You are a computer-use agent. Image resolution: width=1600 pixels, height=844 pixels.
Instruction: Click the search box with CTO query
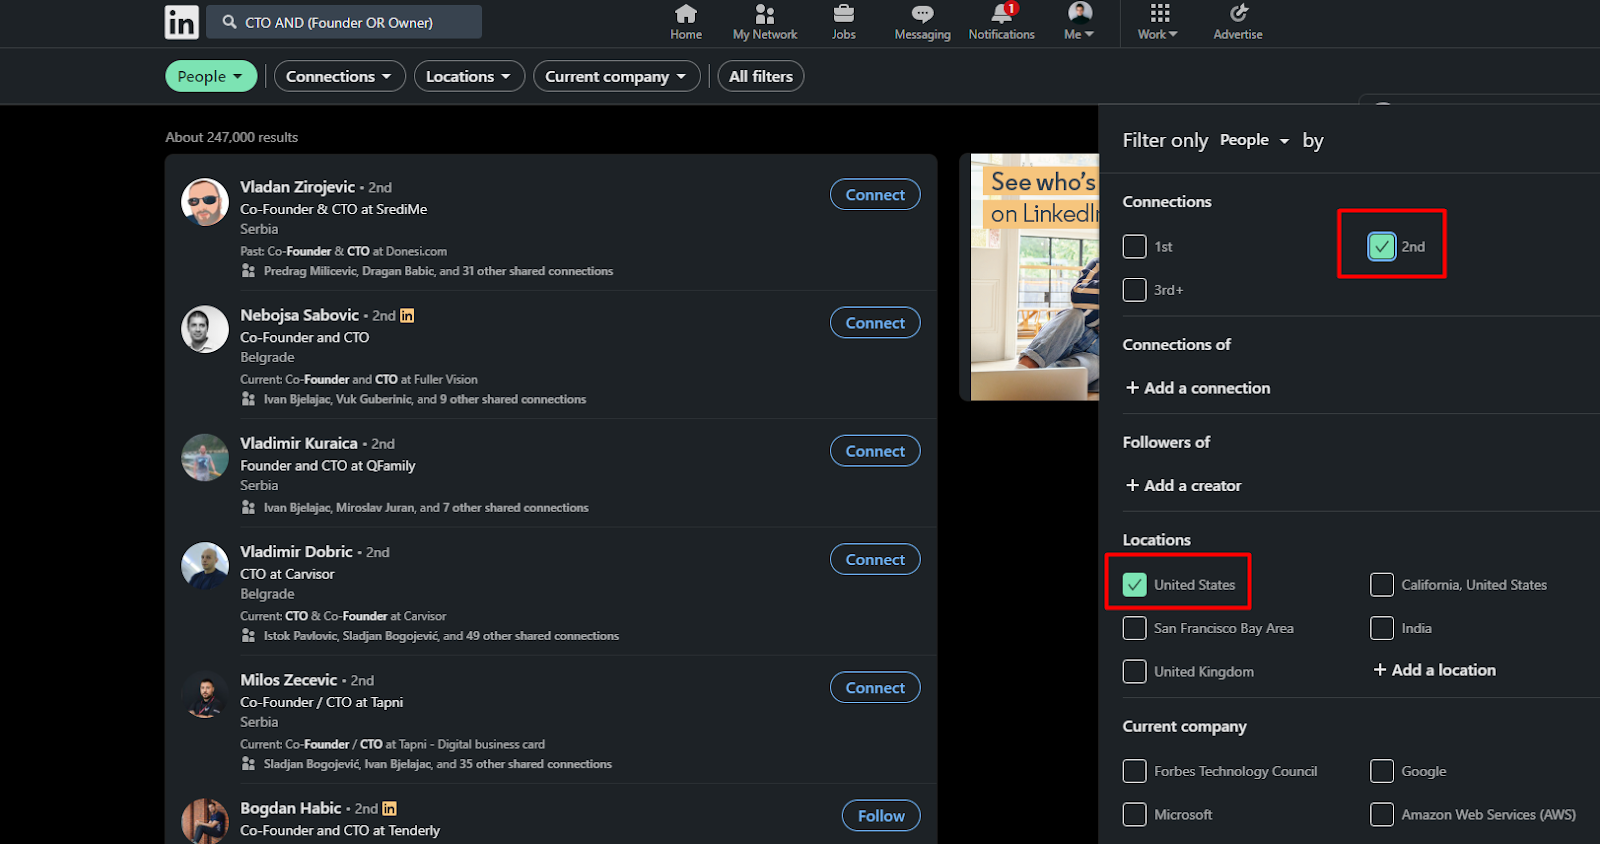point(344,22)
